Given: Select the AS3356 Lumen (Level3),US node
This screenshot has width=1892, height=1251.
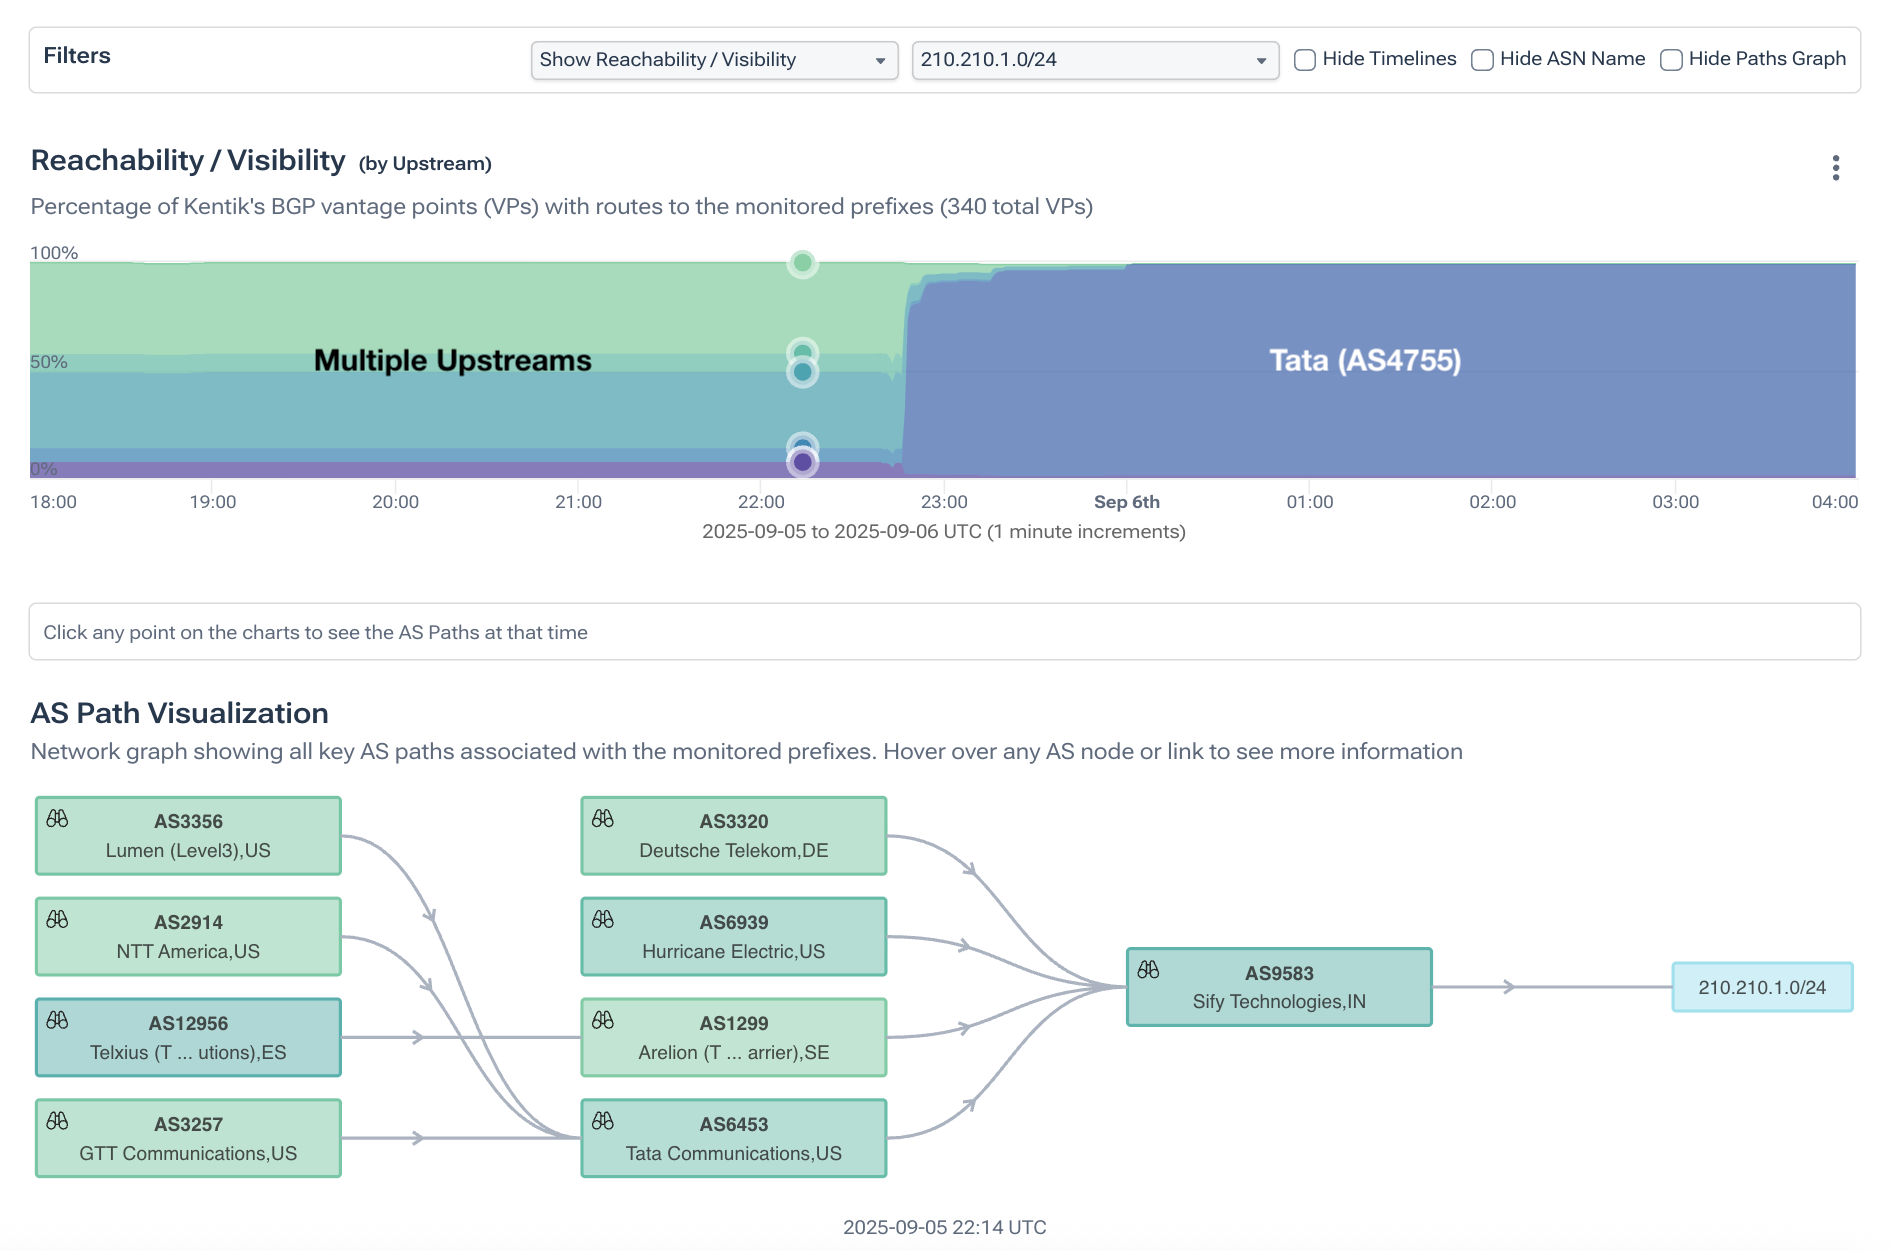Looking at the screenshot, I should (x=188, y=836).
